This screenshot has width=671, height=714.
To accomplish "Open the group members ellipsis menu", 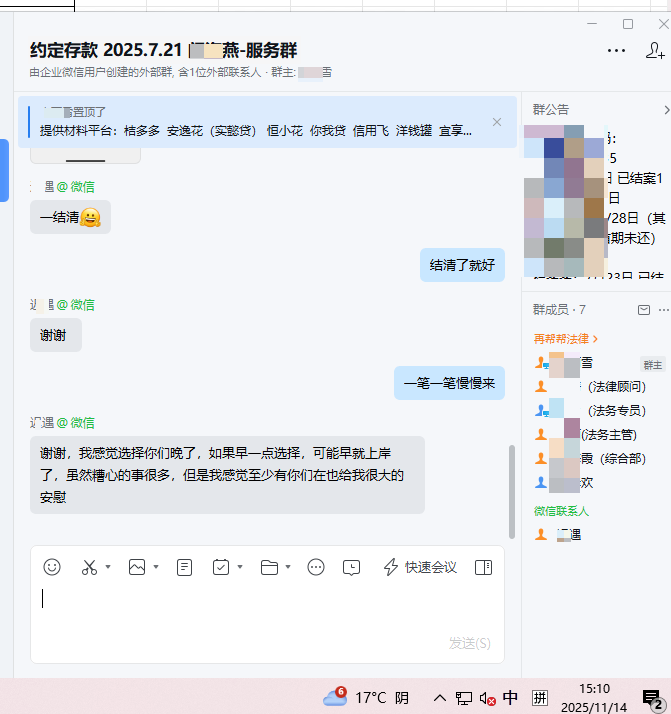I will tap(664, 310).
